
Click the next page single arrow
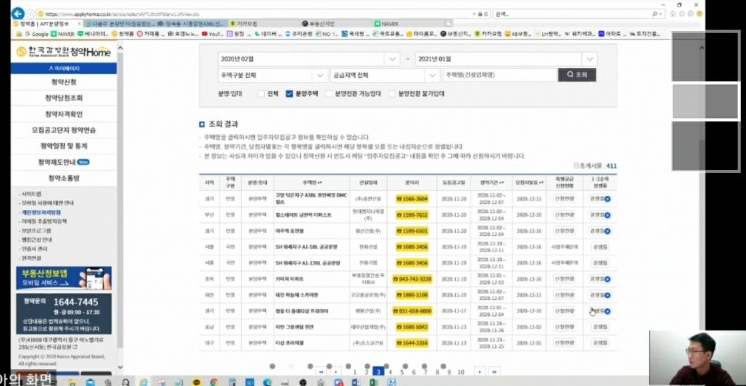480,371
